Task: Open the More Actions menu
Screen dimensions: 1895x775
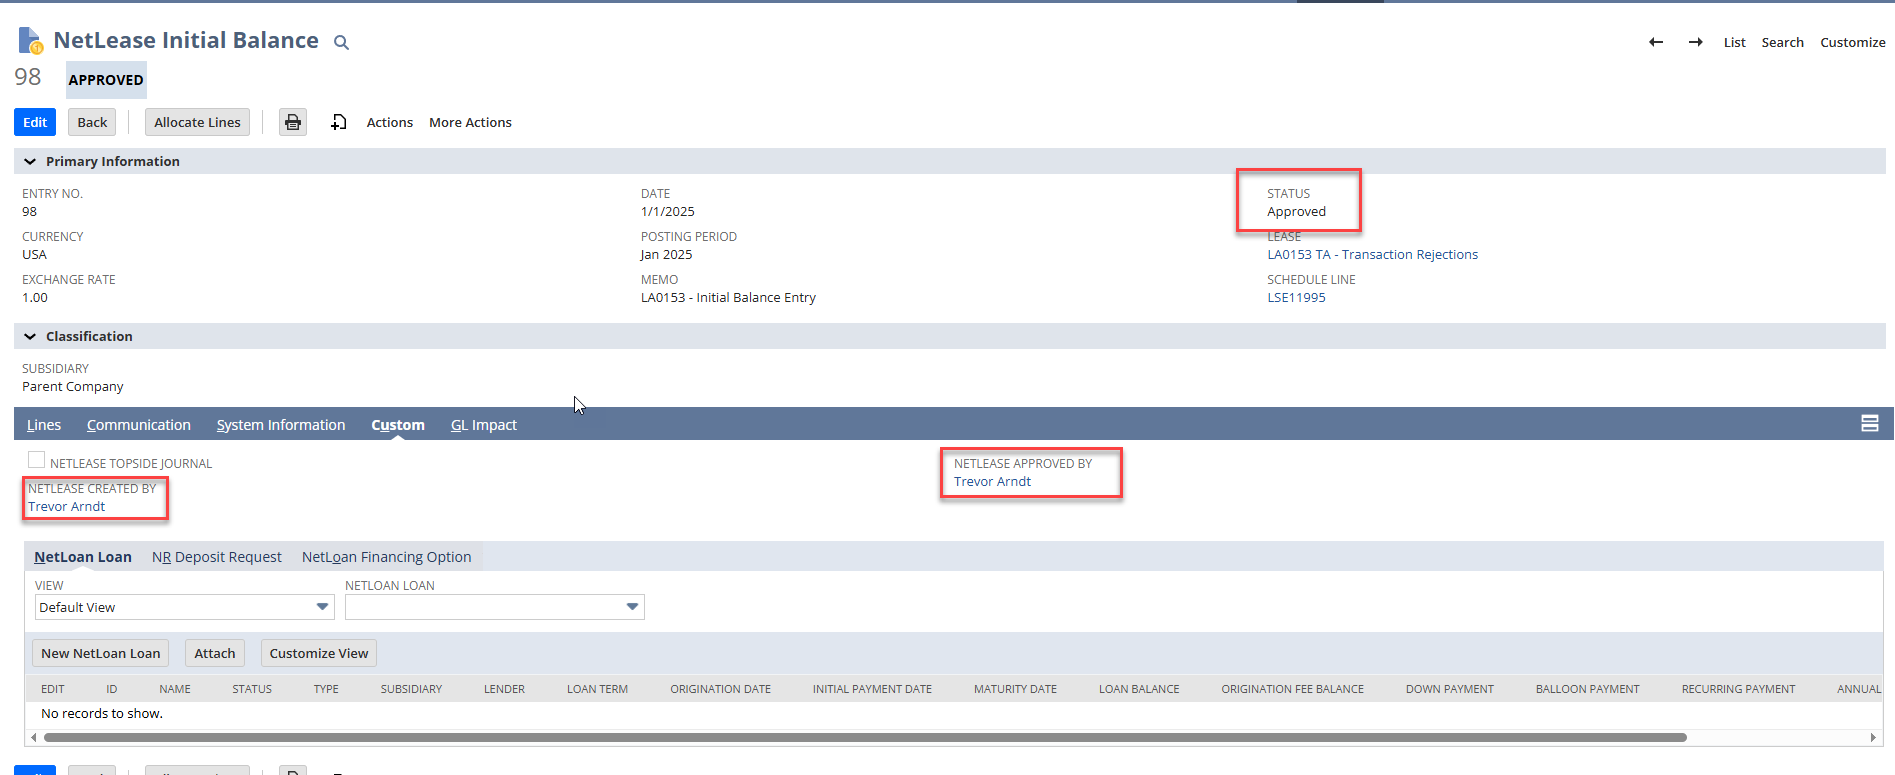Action: [470, 122]
